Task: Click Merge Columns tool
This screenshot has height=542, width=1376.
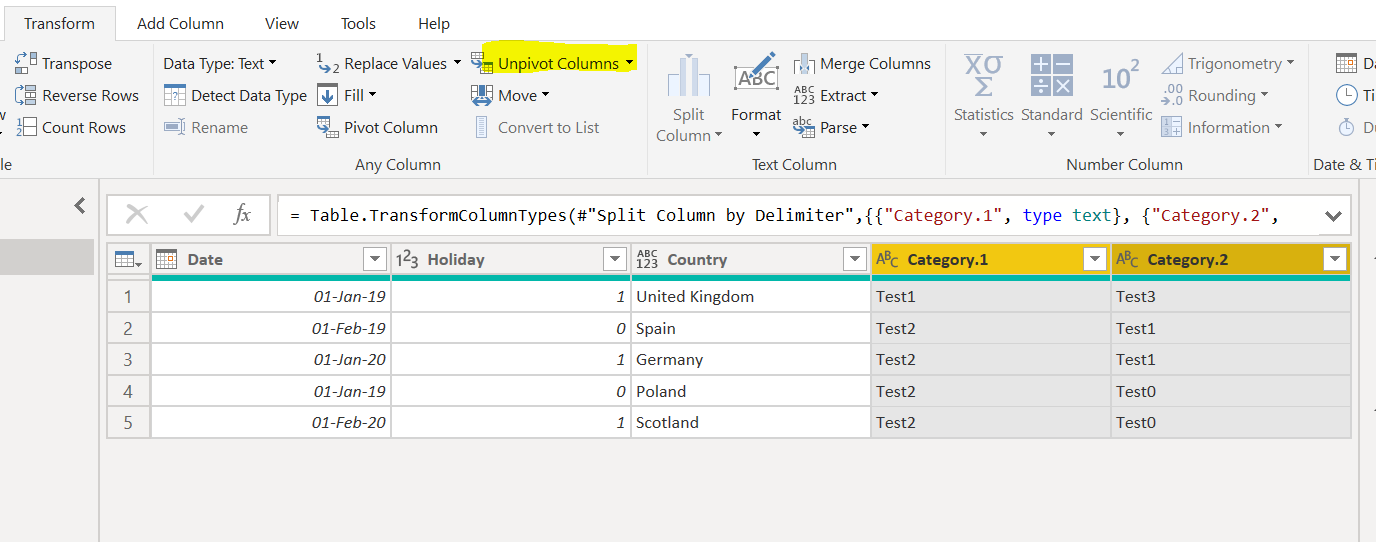Action: (x=863, y=63)
